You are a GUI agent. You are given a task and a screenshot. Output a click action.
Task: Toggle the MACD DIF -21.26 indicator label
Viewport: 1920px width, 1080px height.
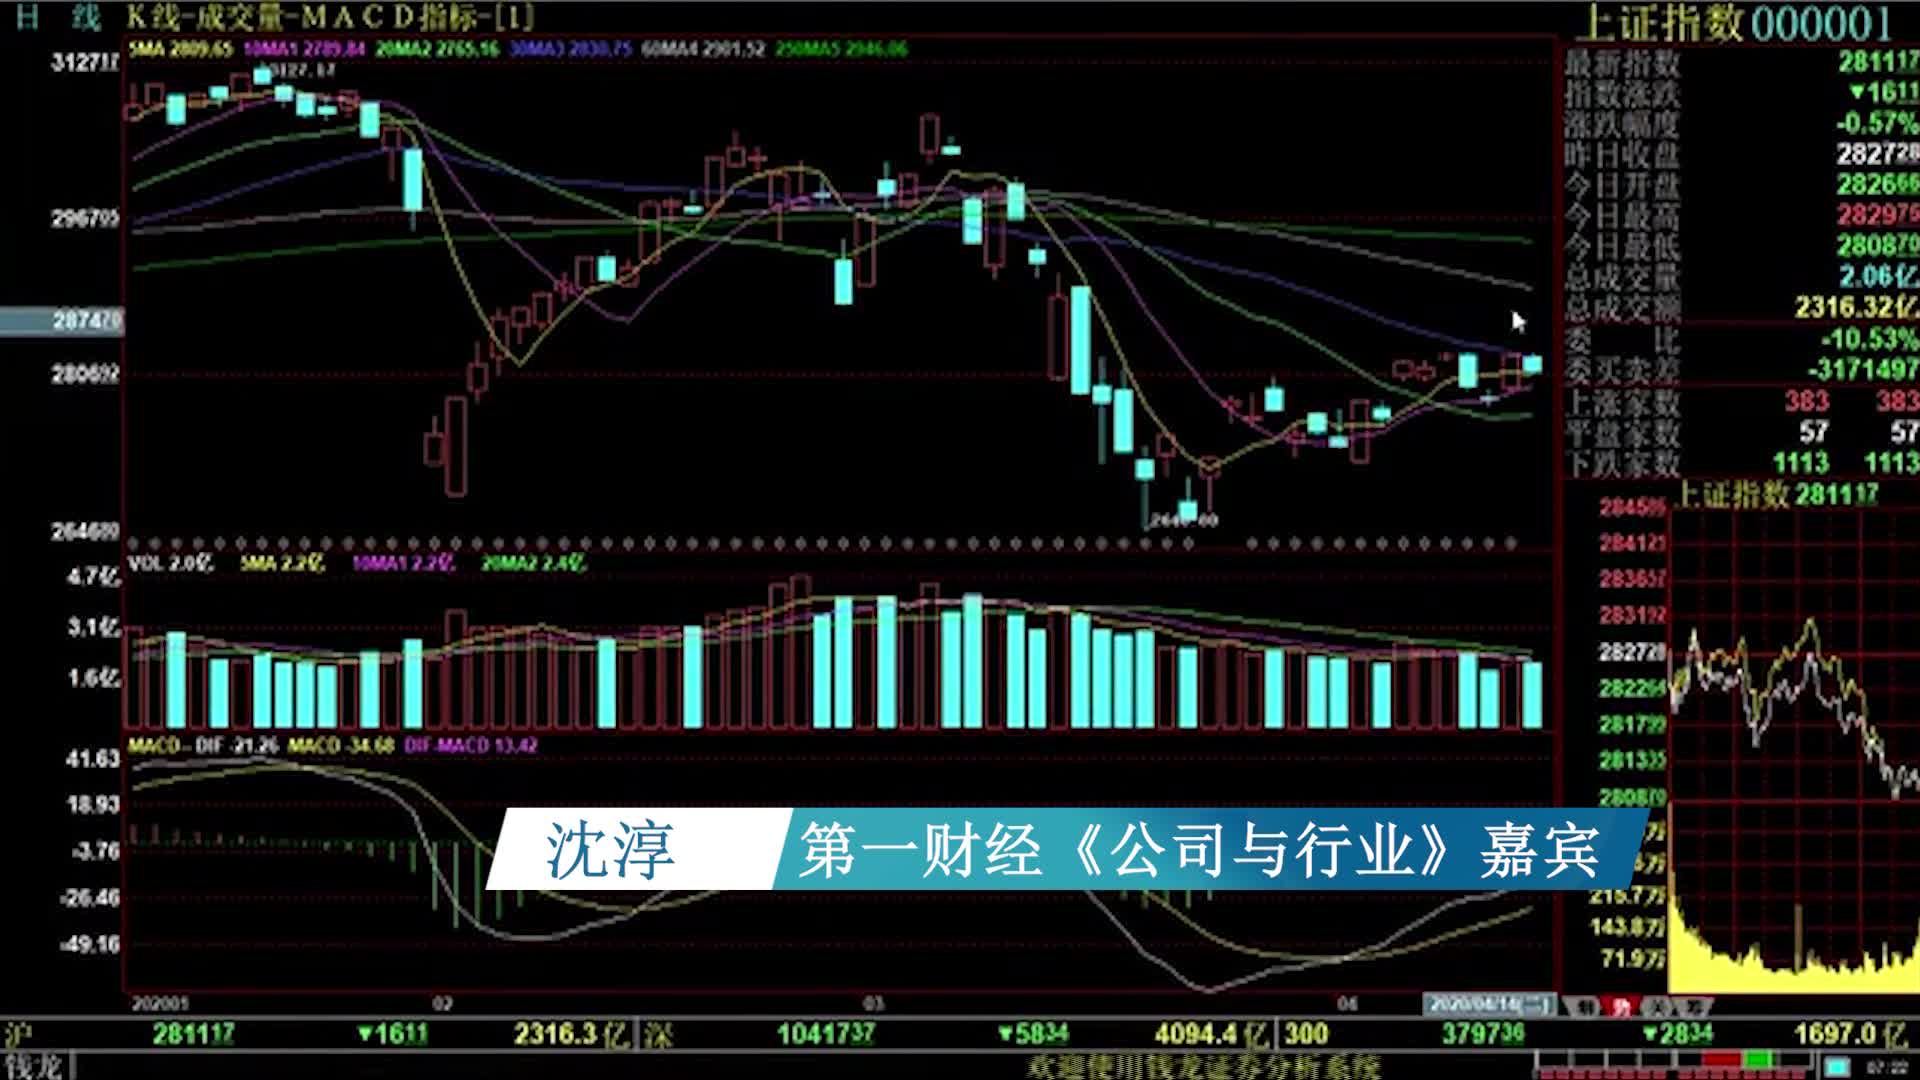tap(203, 745)
